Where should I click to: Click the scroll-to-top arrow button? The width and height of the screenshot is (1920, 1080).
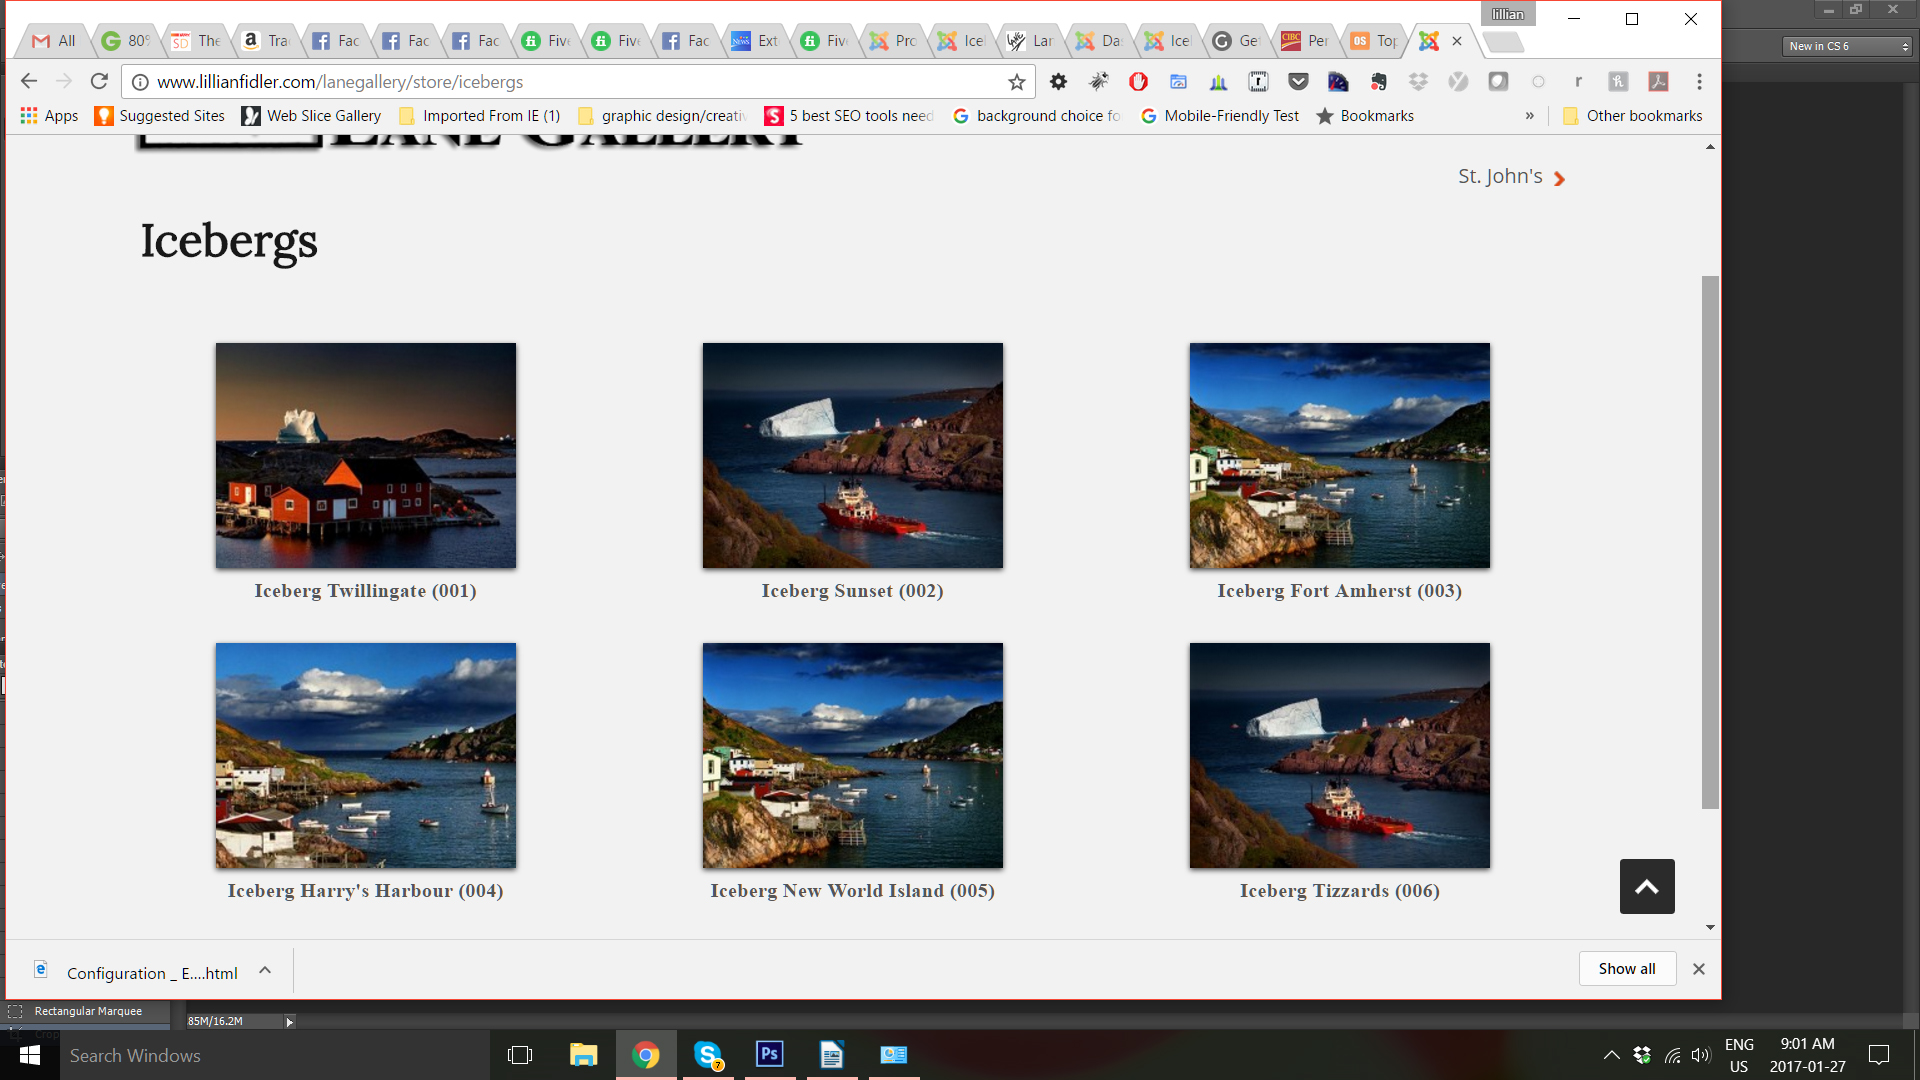[x=1646, y=886]
